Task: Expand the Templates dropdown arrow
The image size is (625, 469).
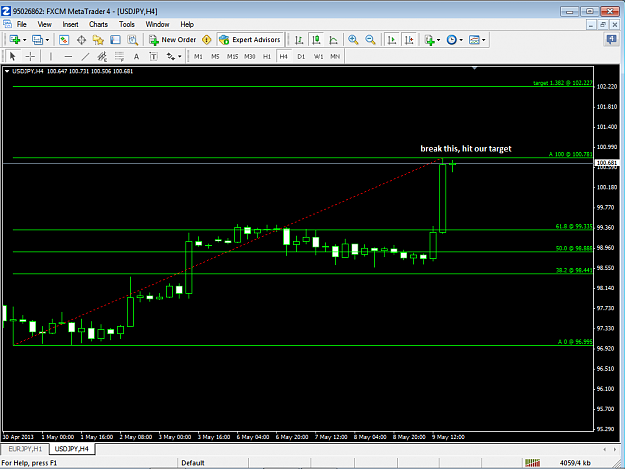Action: pyautogui.click(x=483, y=40)
